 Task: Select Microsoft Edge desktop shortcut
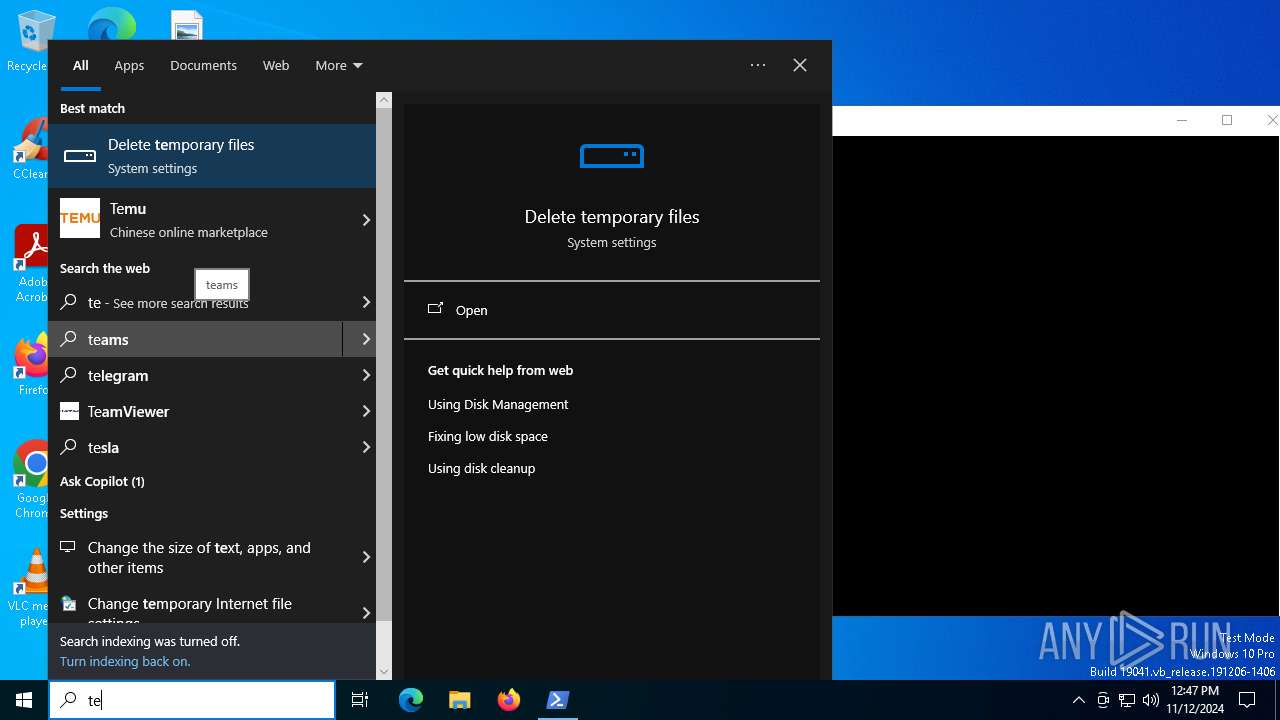pos(110,24)
